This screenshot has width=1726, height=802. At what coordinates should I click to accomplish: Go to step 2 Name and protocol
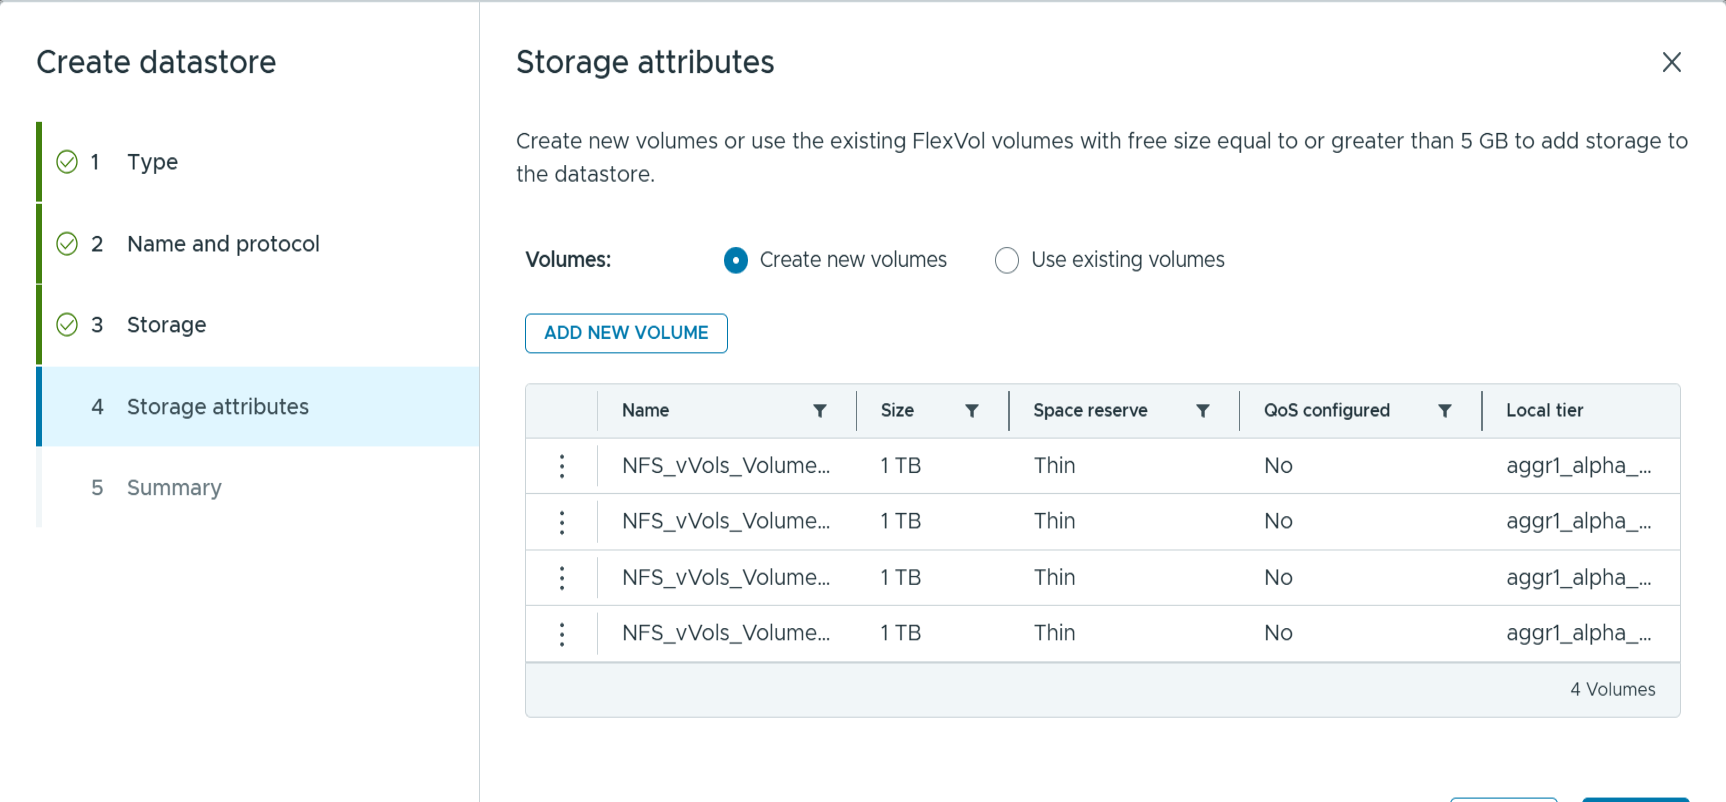pyautogui.click(x=223, y=244)
